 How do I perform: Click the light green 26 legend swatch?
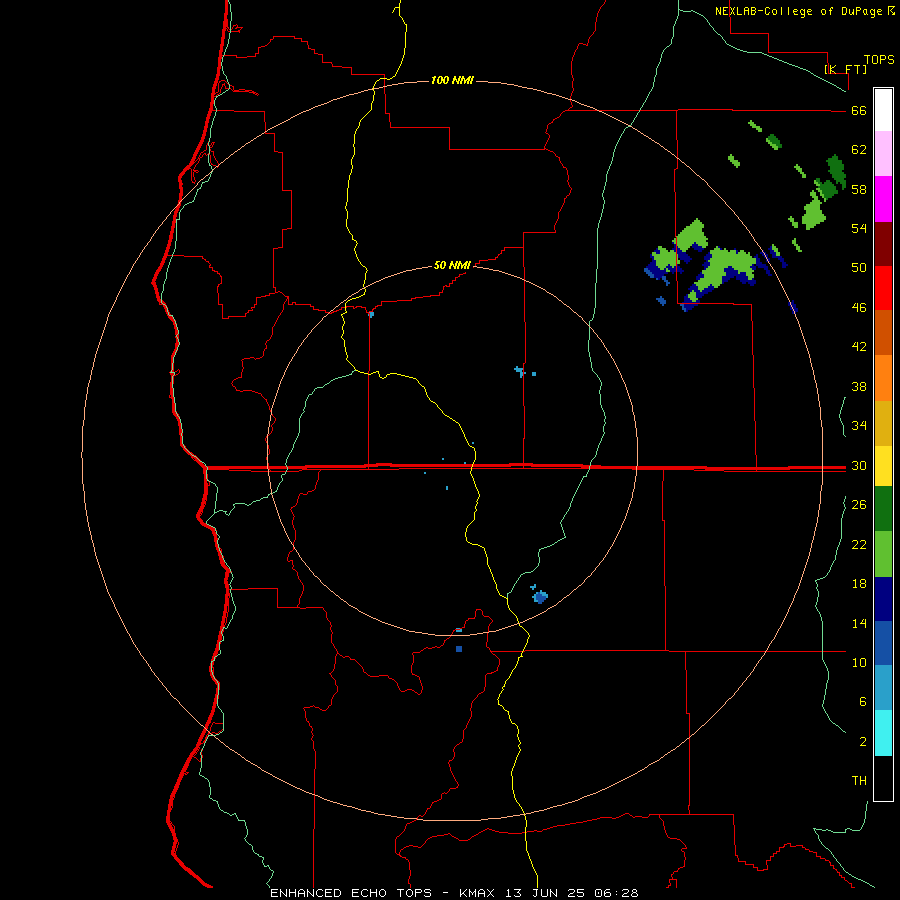883,554
